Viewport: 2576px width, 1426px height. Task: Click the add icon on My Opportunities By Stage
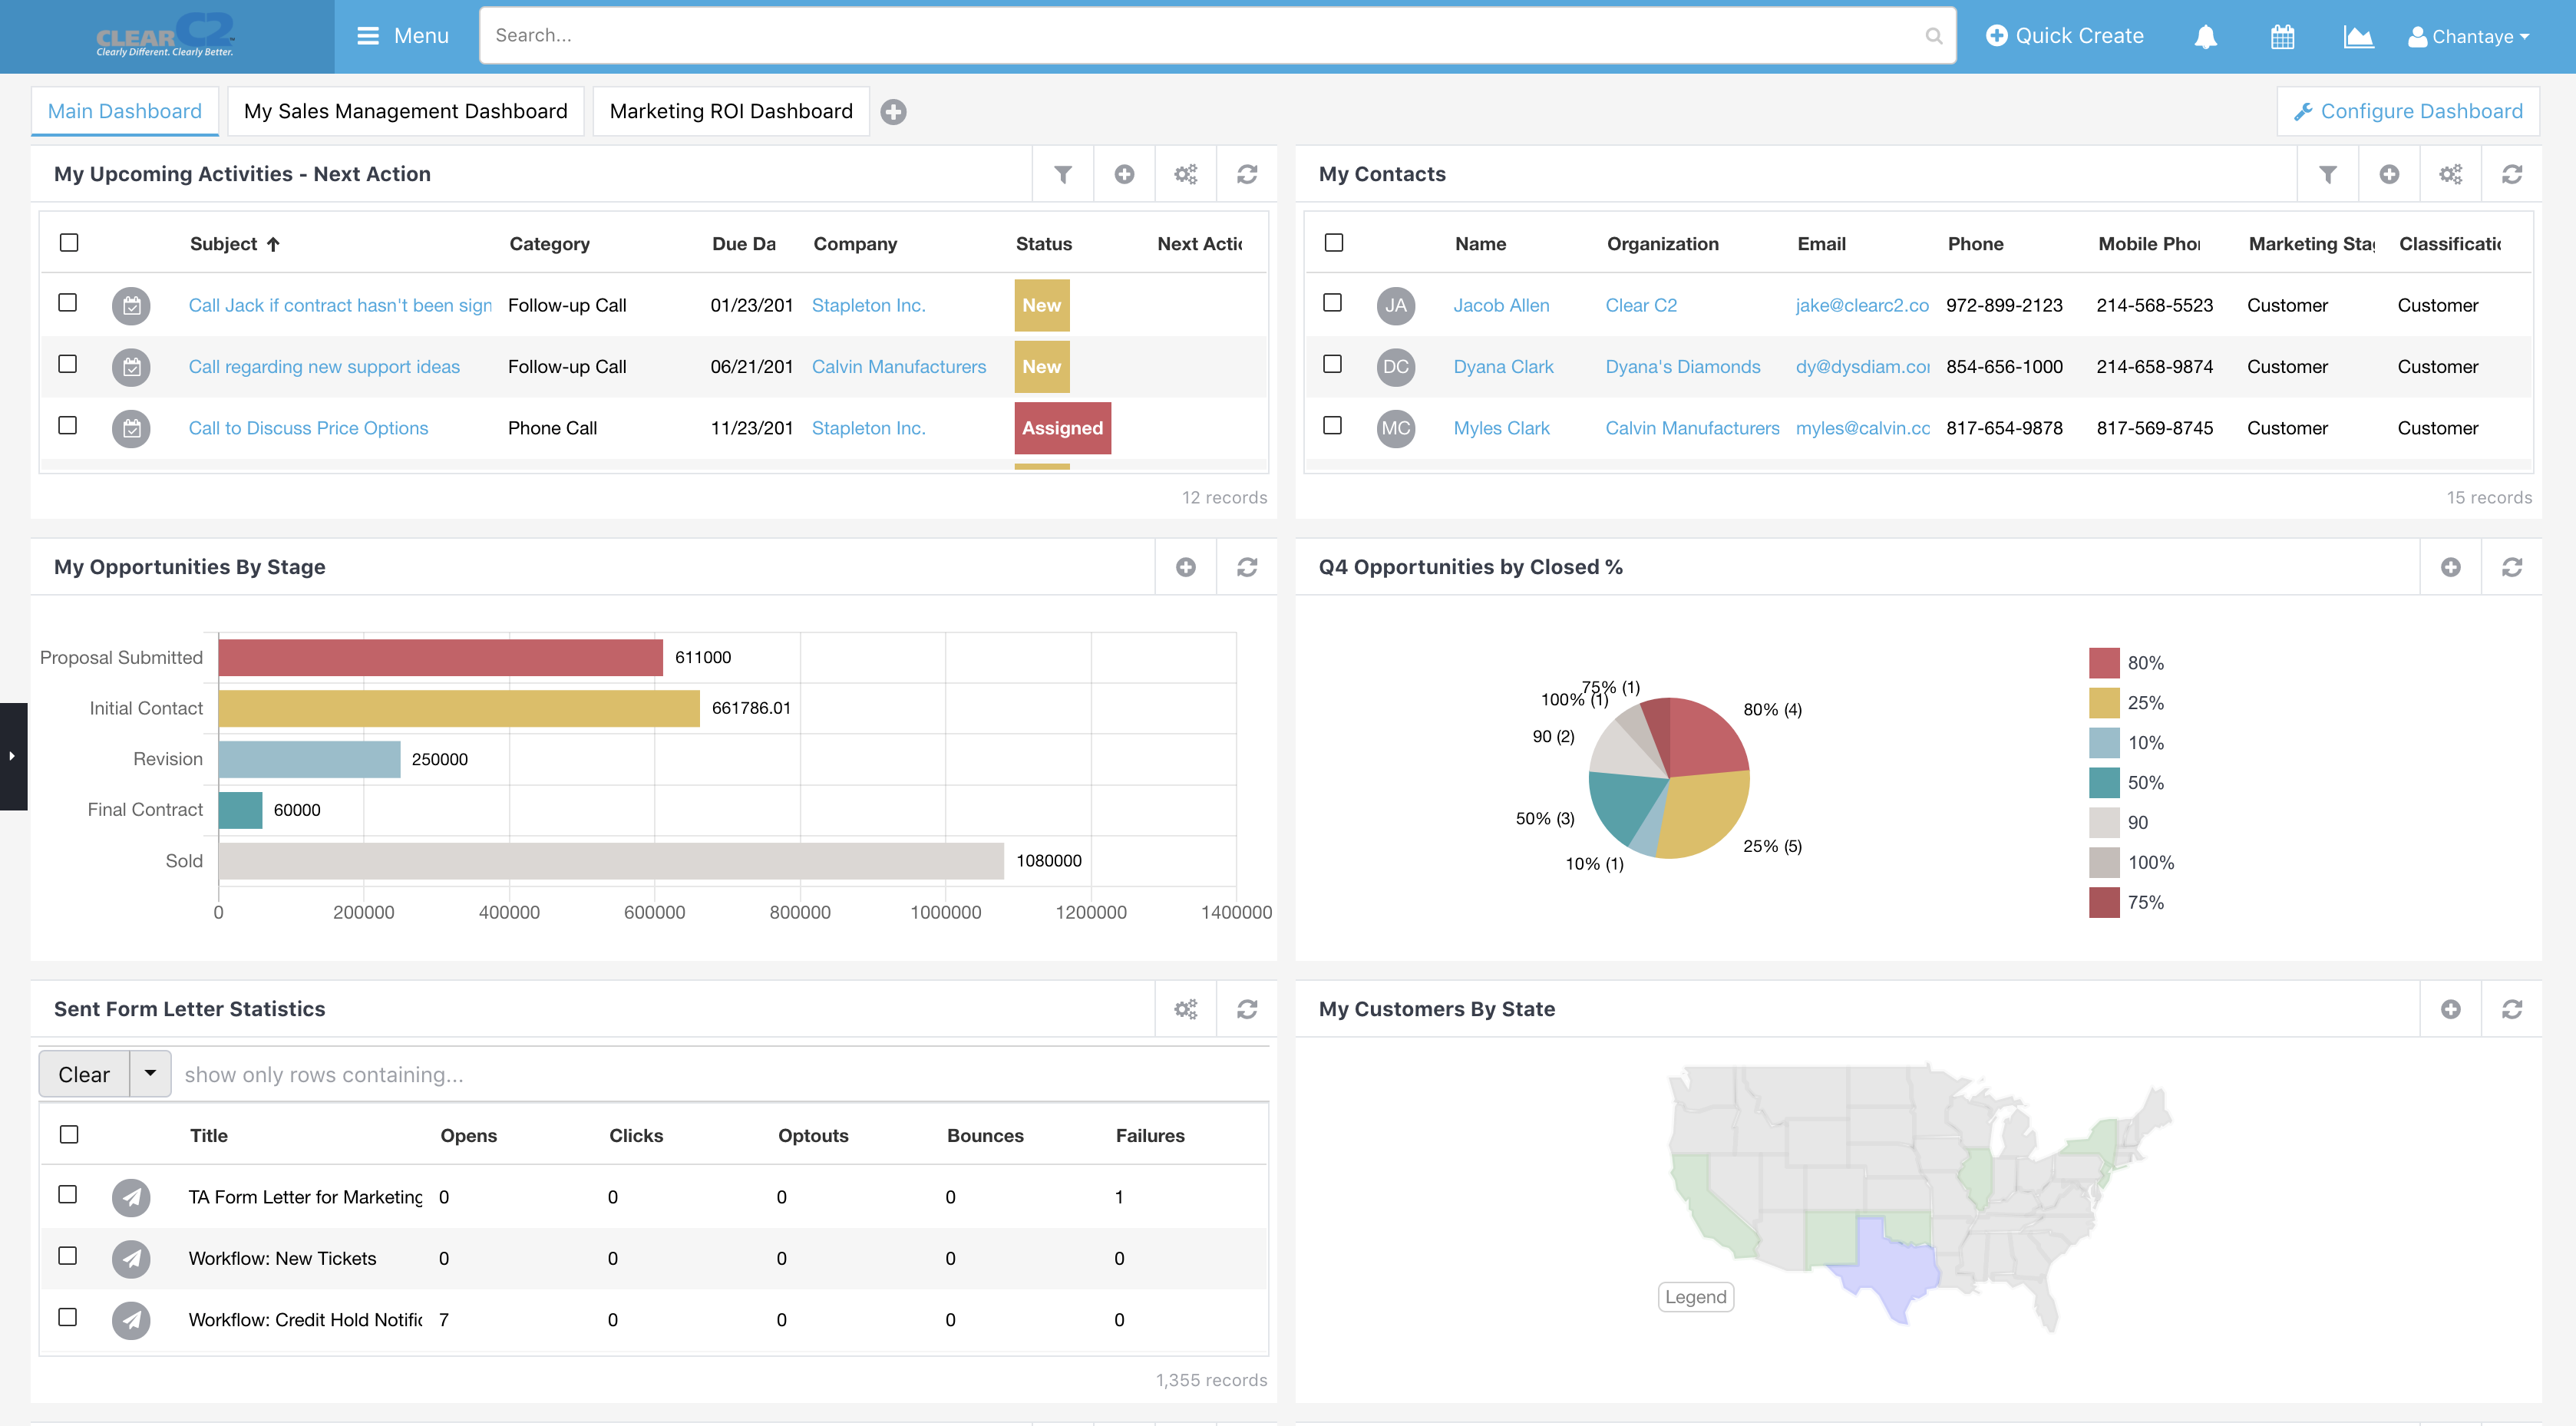coord(1187,567)
